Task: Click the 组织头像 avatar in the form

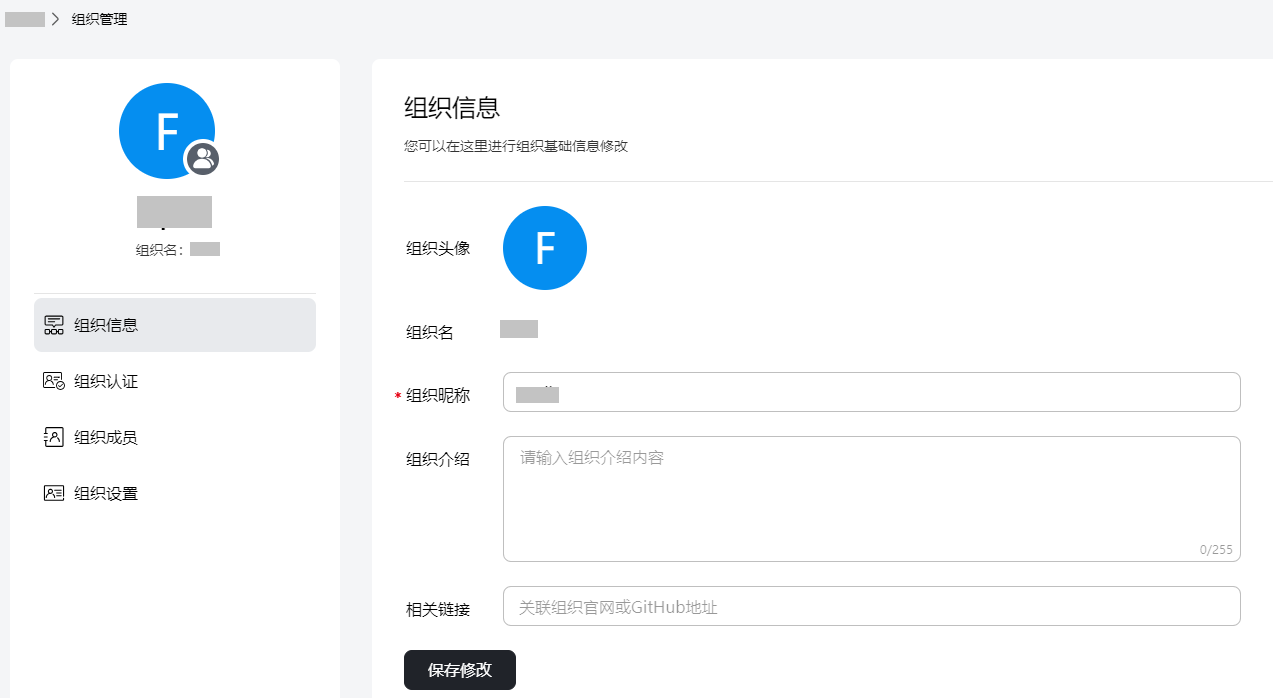Action: pos(545,247)
